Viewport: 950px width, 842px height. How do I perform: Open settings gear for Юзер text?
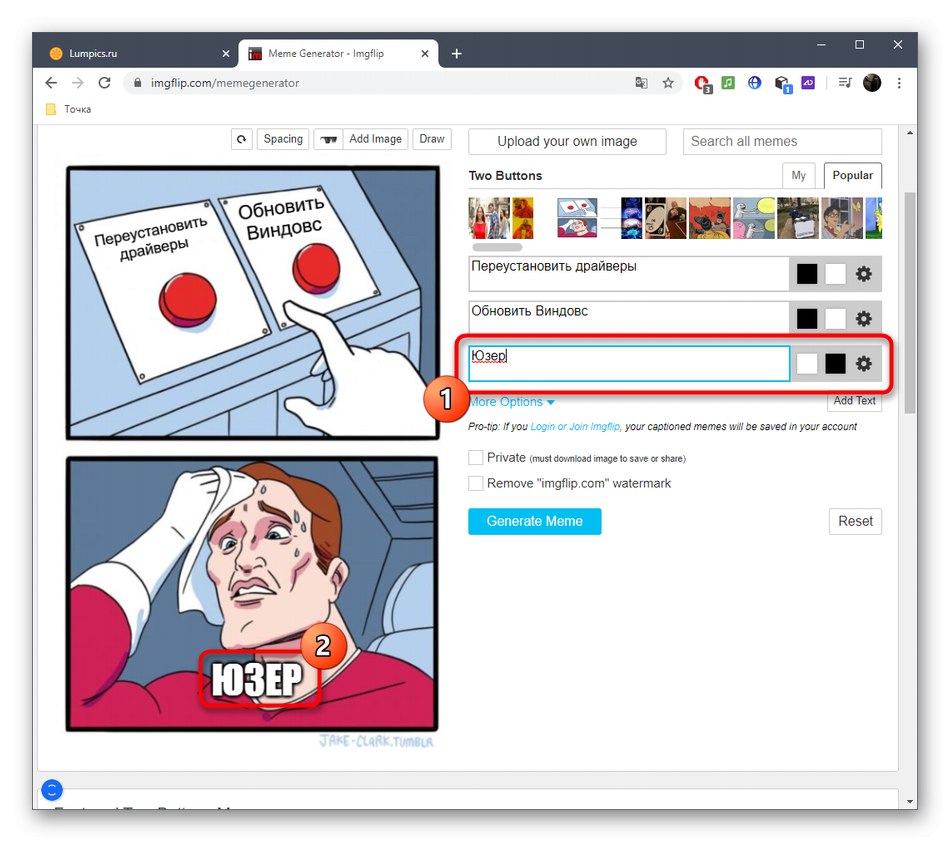click(x=863, y=363)
